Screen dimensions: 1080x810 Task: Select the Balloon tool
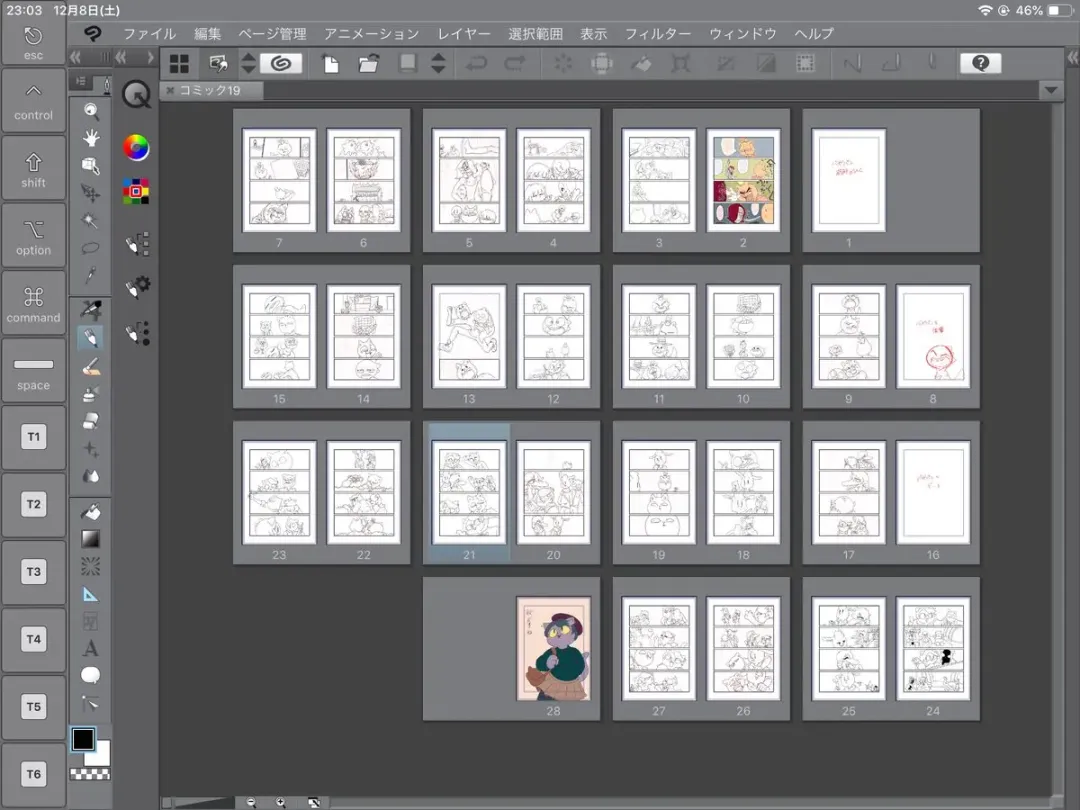[x=91, y=675]
